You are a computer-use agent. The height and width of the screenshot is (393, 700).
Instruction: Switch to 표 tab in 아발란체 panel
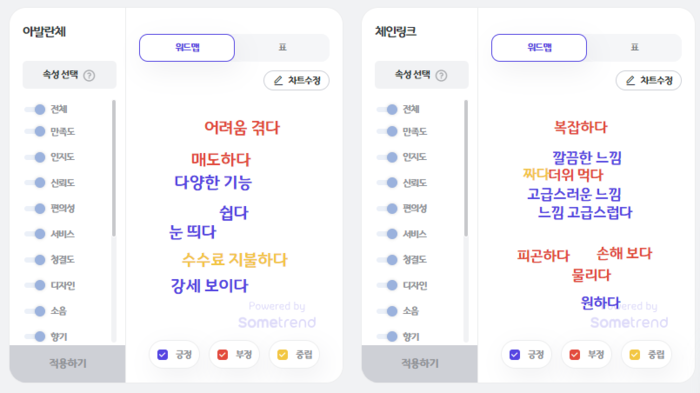[282, 47]
